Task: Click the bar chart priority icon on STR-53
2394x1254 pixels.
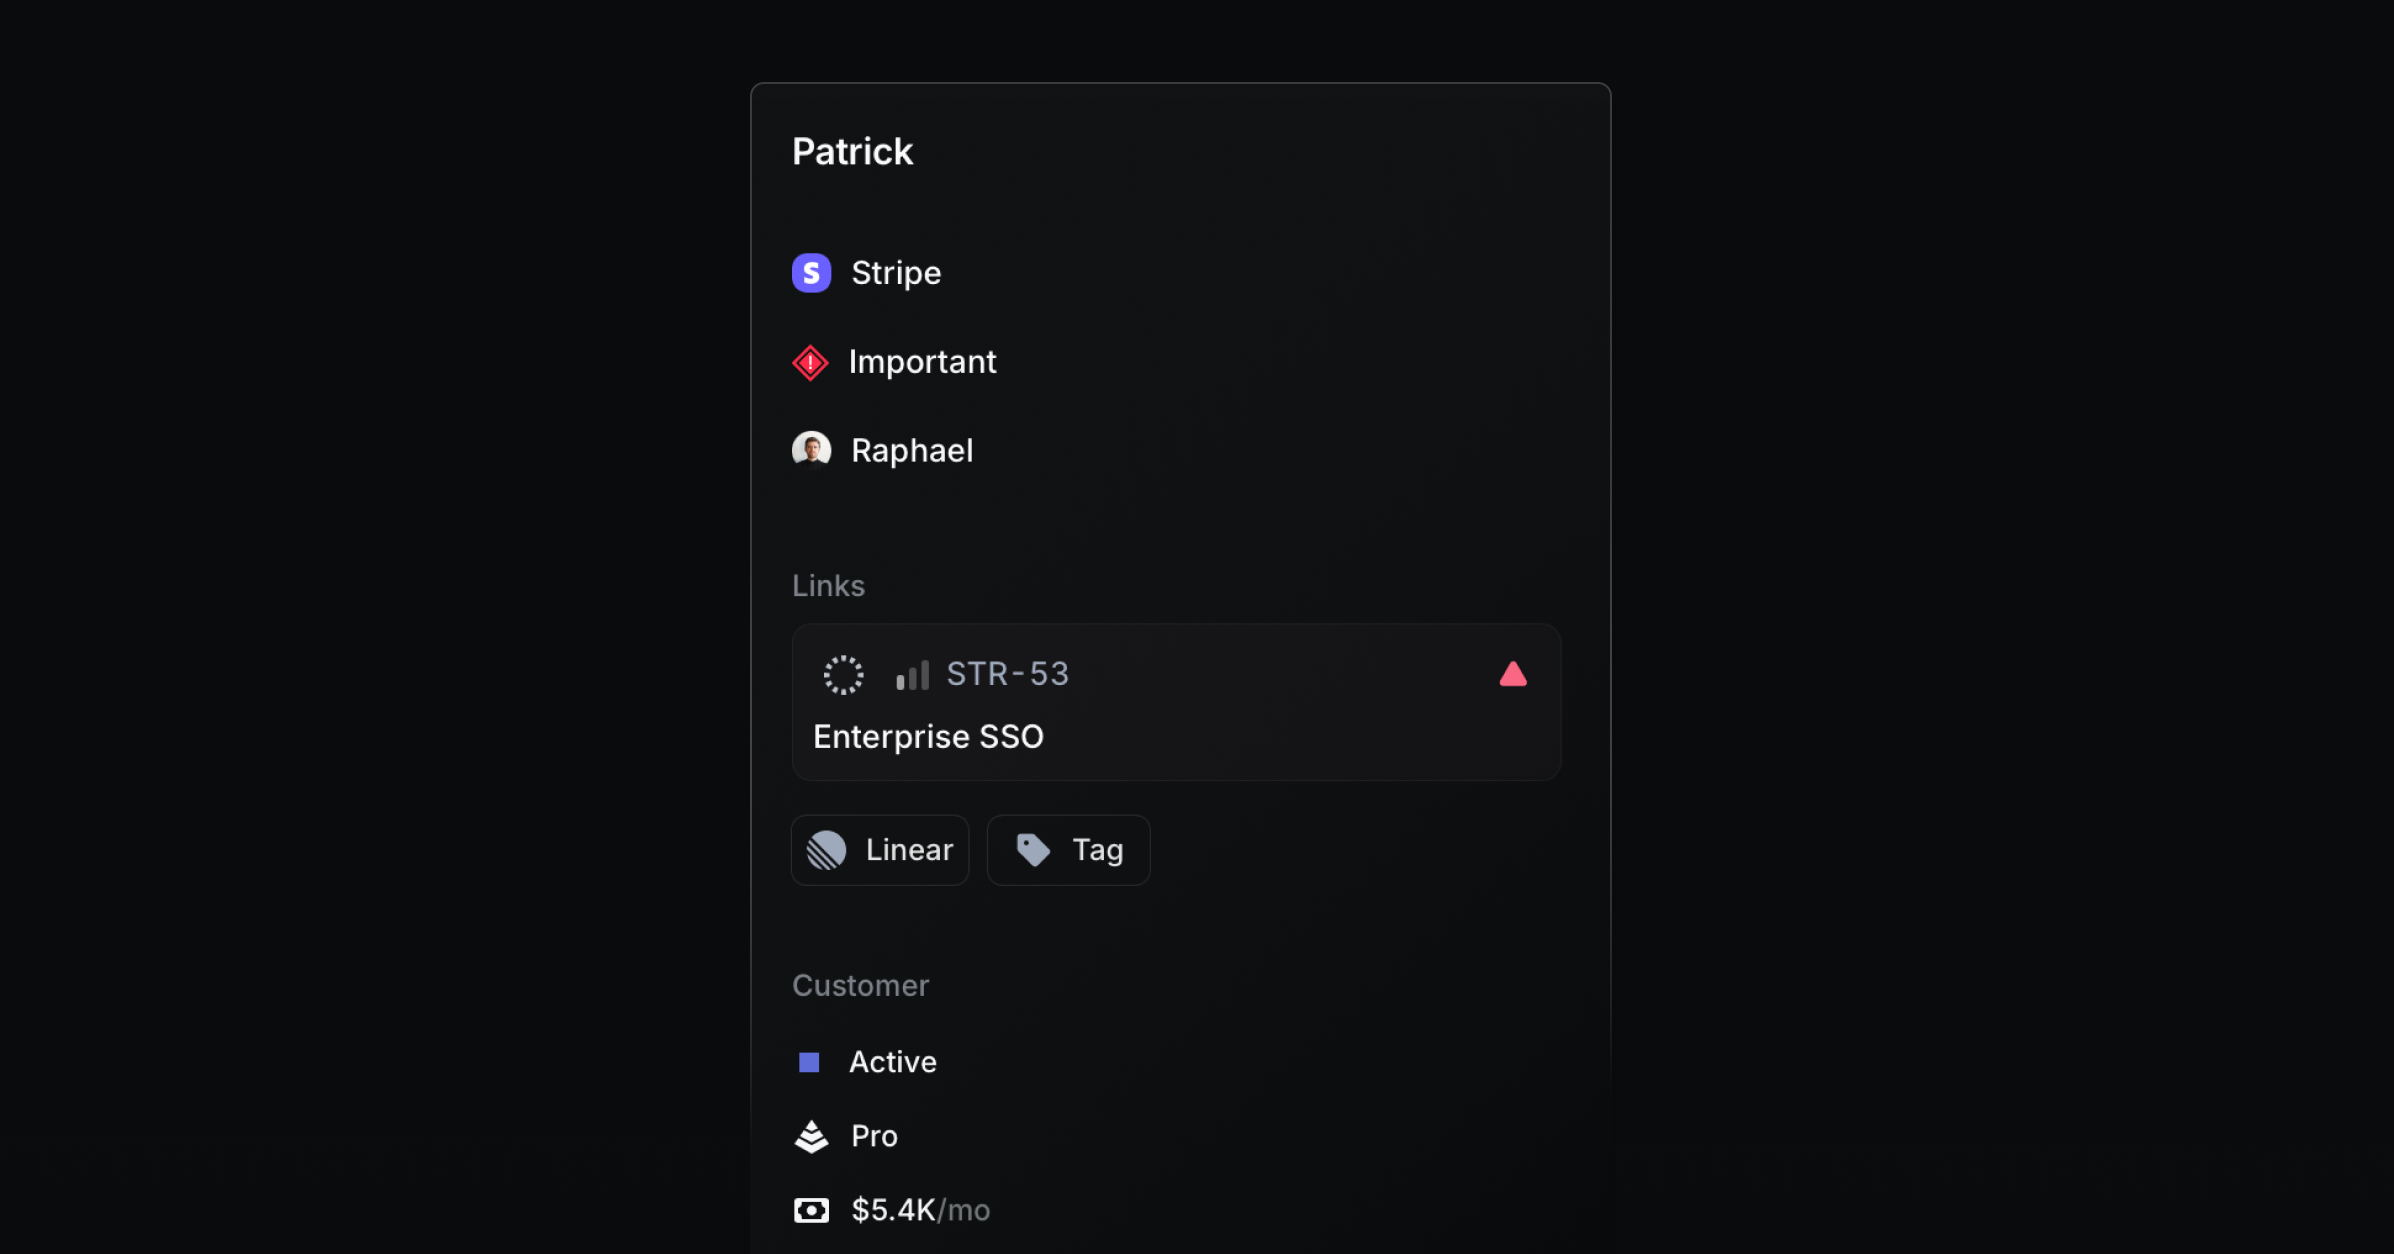Action: click(912, 675)
